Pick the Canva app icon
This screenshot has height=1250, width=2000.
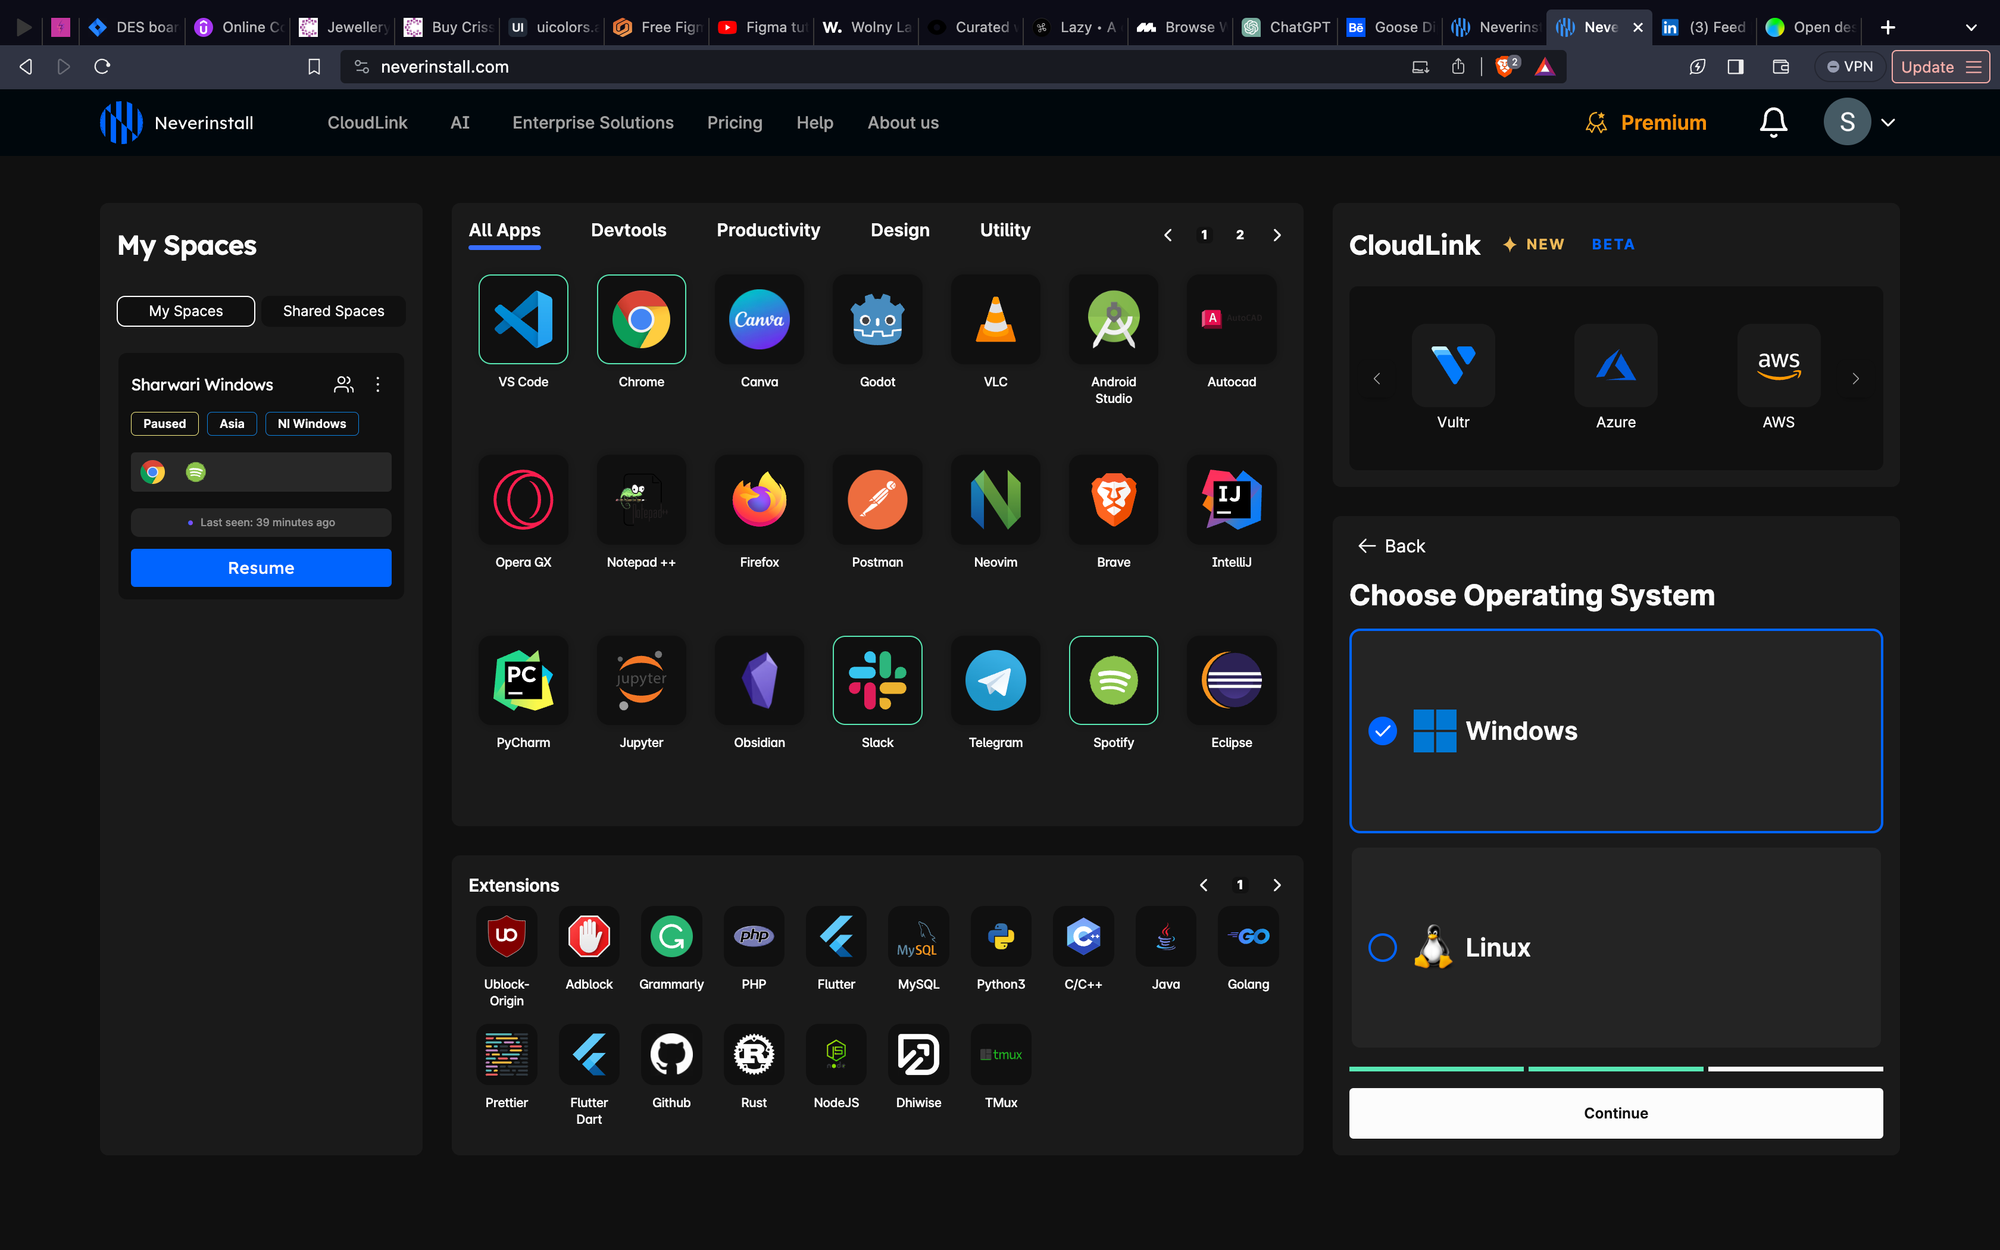coord(759,320)
